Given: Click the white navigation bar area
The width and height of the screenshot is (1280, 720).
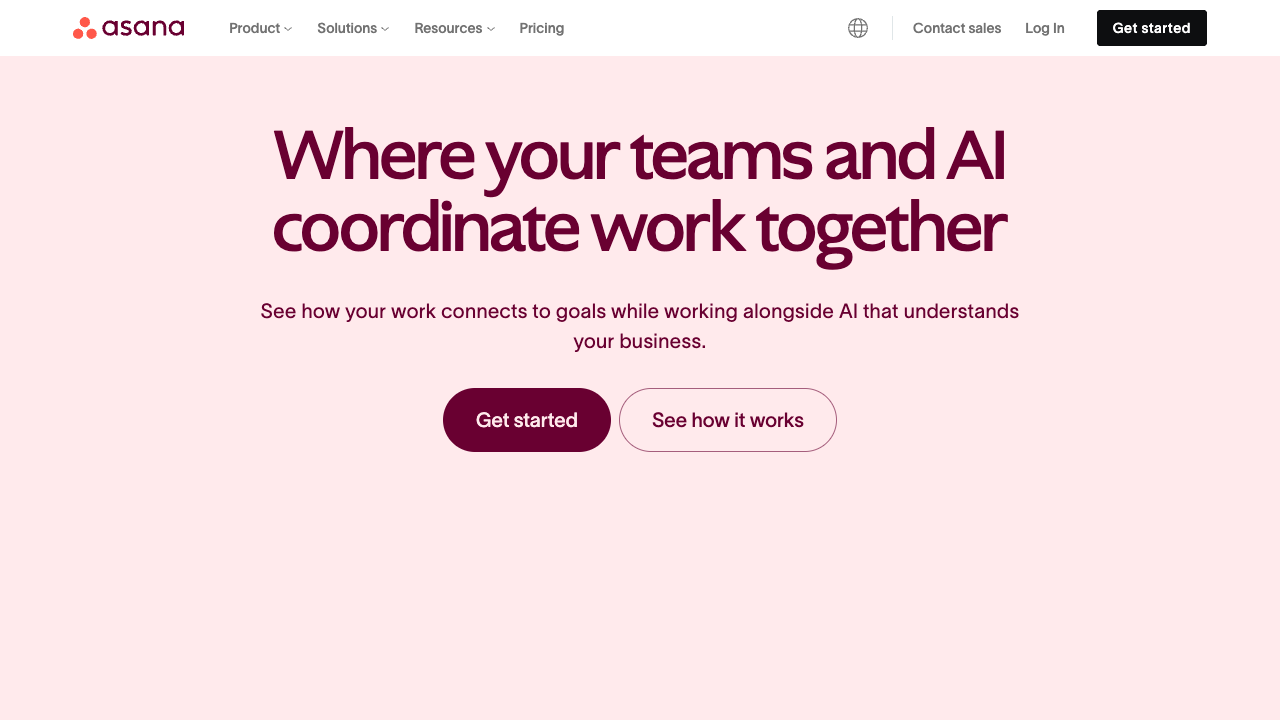Looking at the screenshot, I should pos(700,27).
